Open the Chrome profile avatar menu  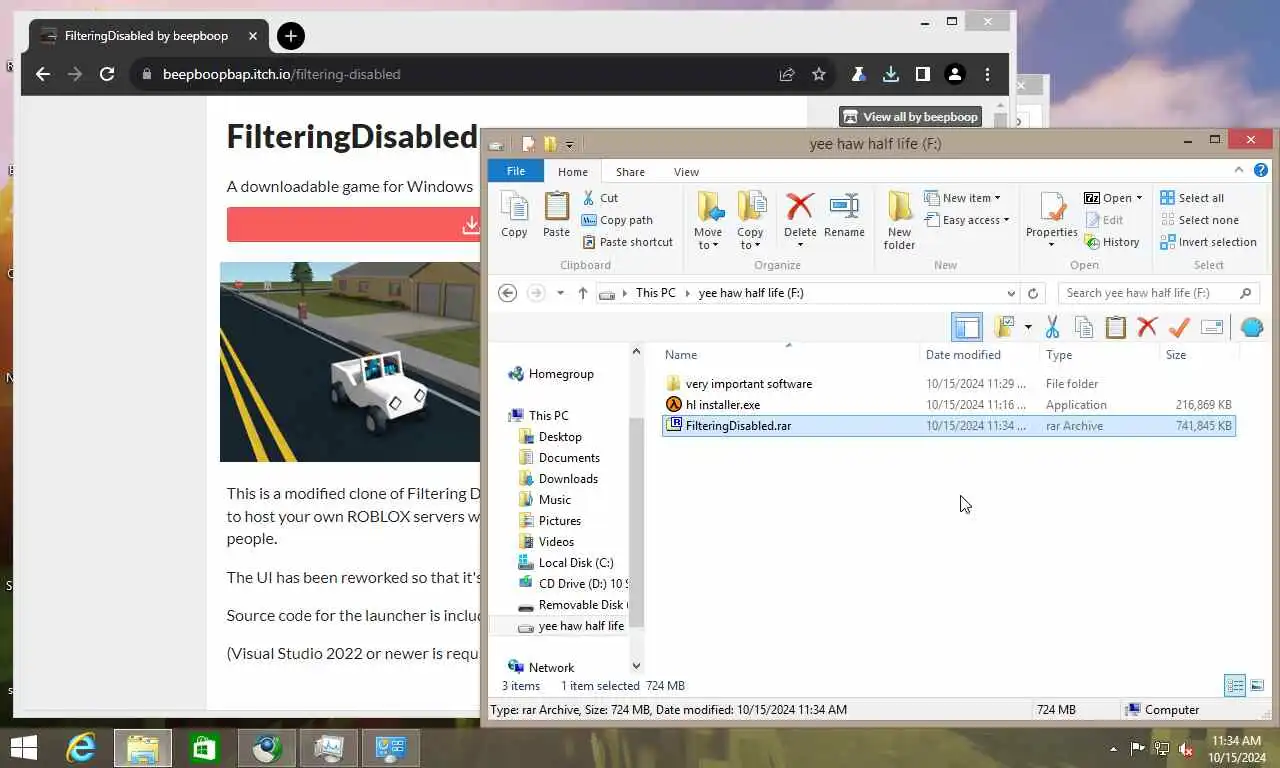955,74
